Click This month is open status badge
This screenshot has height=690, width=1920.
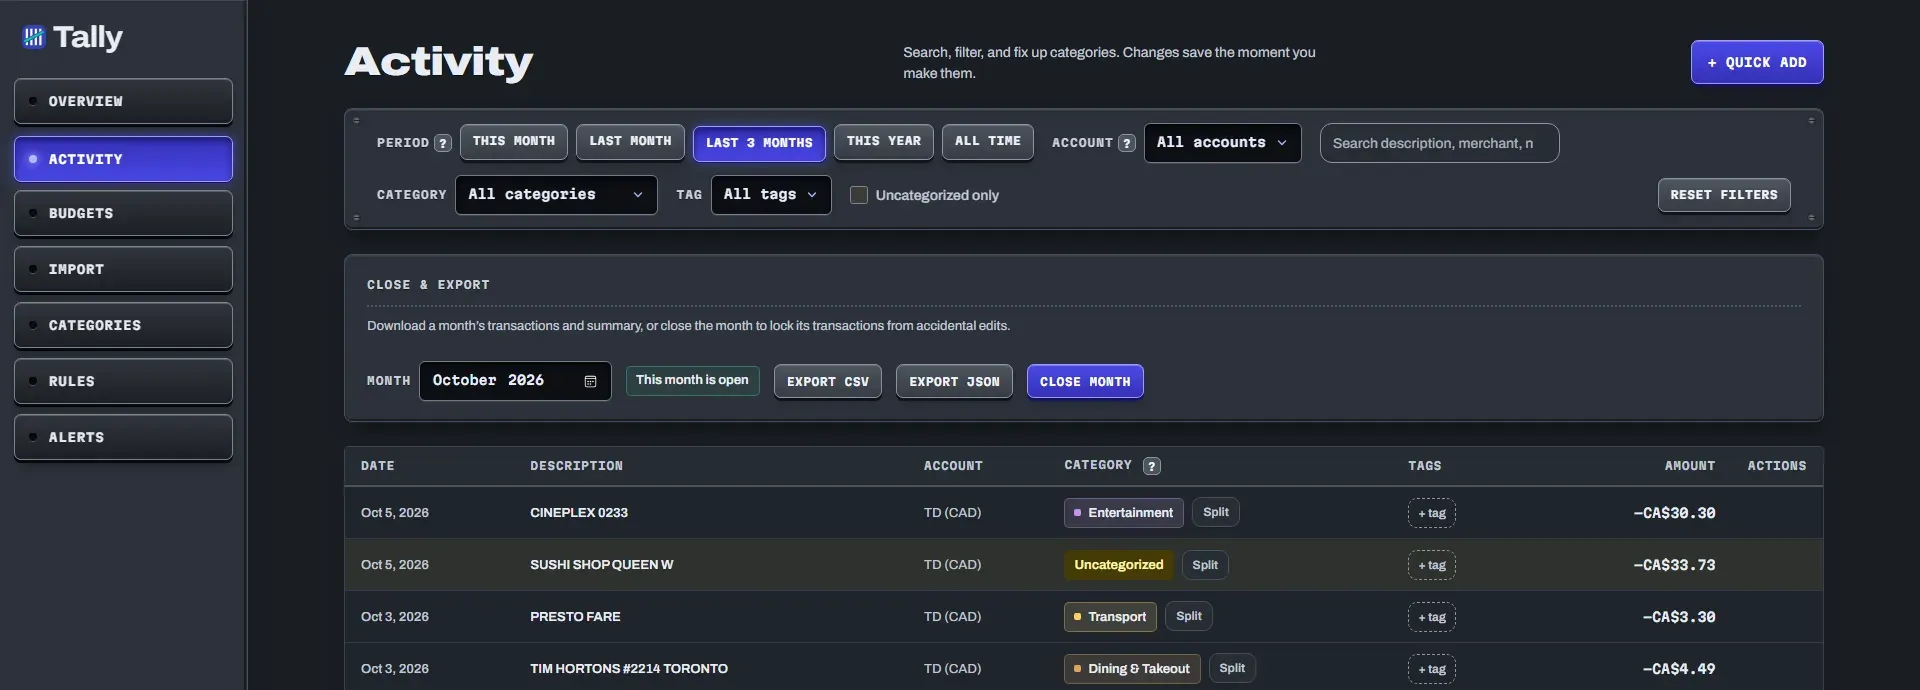(x=692, y=380)
